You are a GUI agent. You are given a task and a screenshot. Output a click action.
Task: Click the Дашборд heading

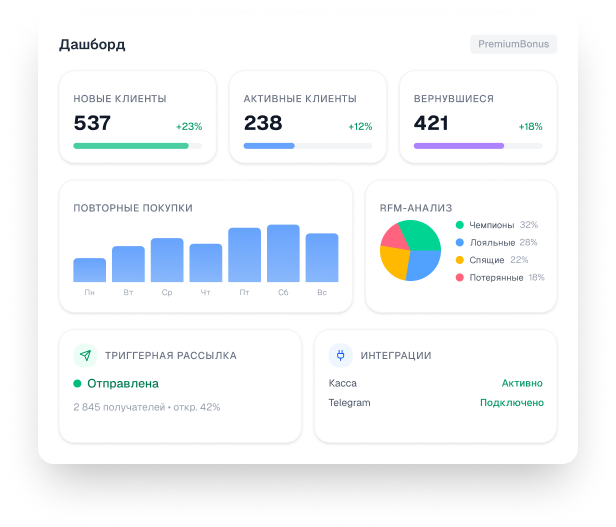pyautogui.click(x=92, y=44)
